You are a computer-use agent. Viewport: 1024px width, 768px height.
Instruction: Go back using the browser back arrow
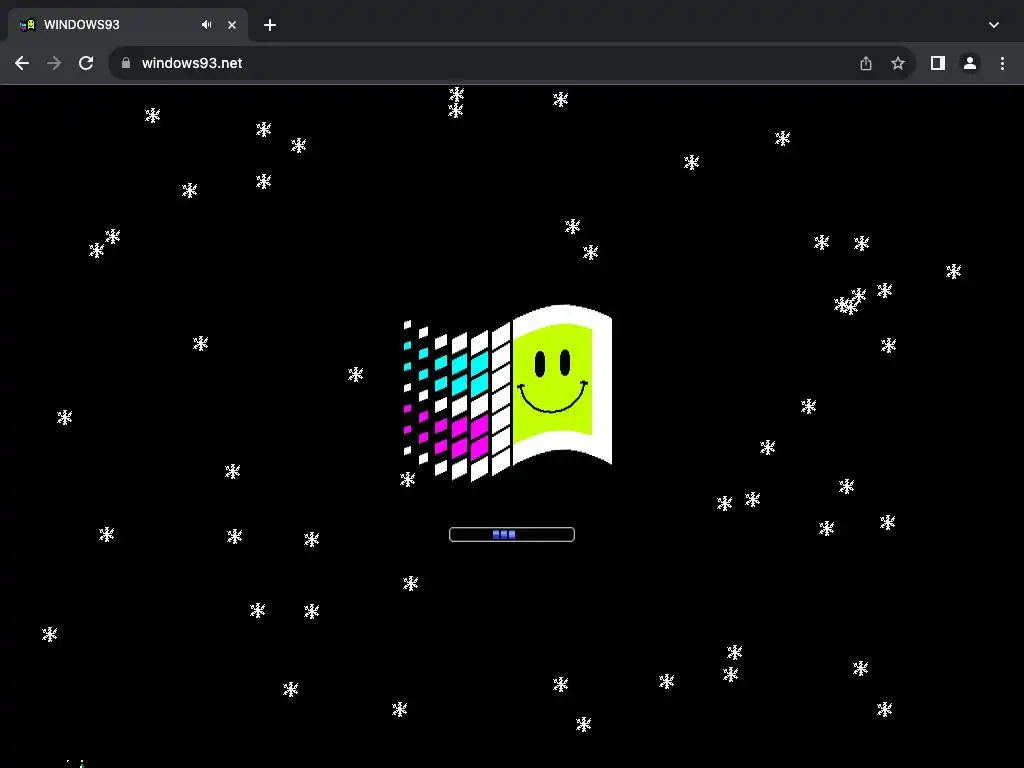[22, 63]
